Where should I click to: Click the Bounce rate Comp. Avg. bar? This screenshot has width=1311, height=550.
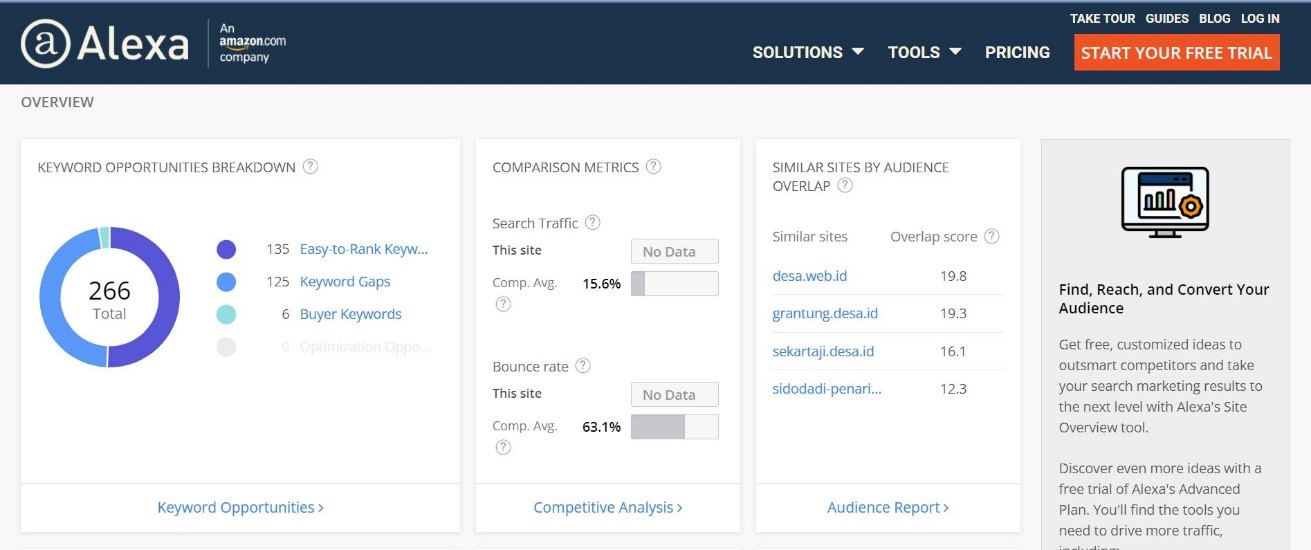(x=674, y=426)
